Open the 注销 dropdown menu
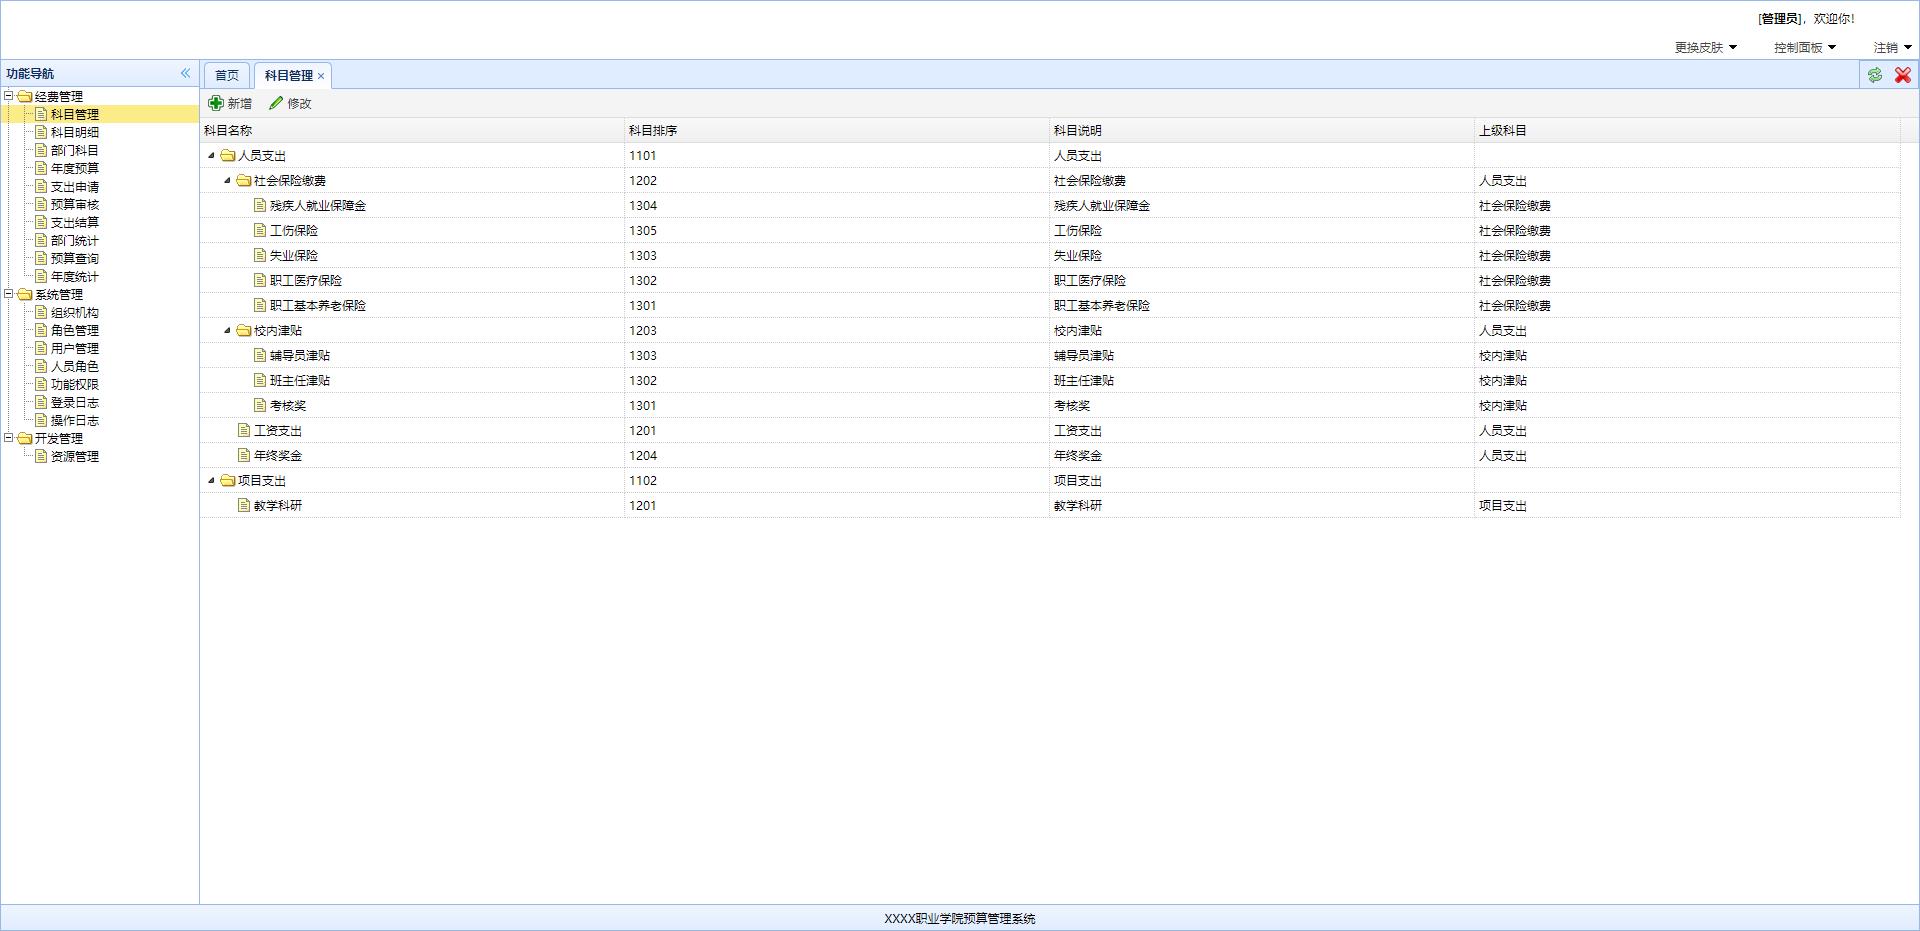 pyautogui.click(x=1892, y=47)
